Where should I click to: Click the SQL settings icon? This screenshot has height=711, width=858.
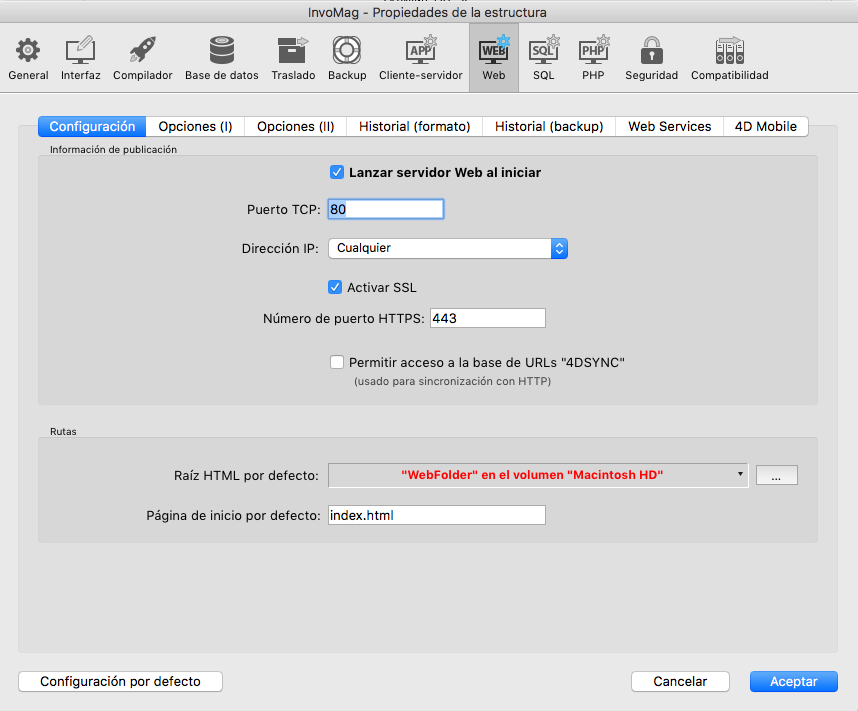(543, 50)
